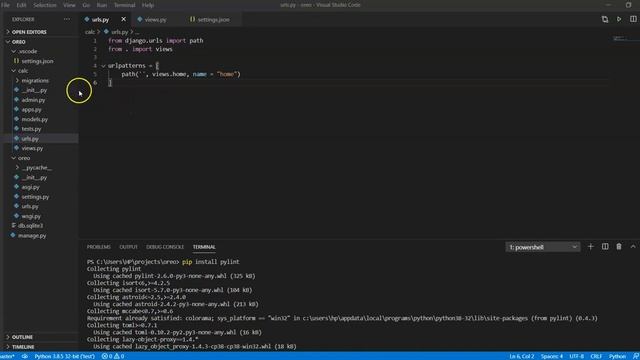
Task: Change indentation via Spaces: 4
Action: [552, 356]
